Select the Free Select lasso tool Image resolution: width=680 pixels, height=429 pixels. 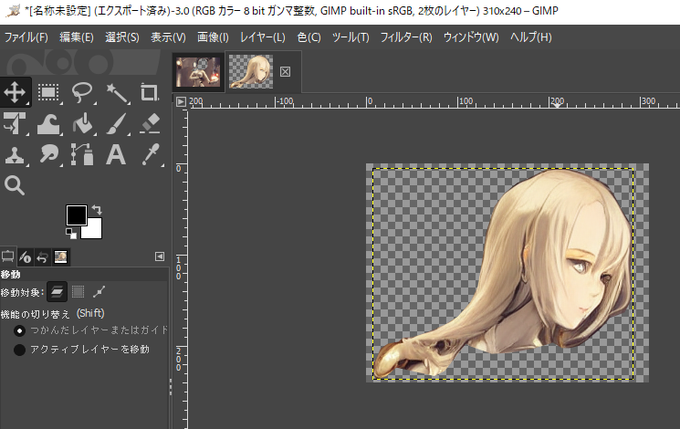[82, 92]
